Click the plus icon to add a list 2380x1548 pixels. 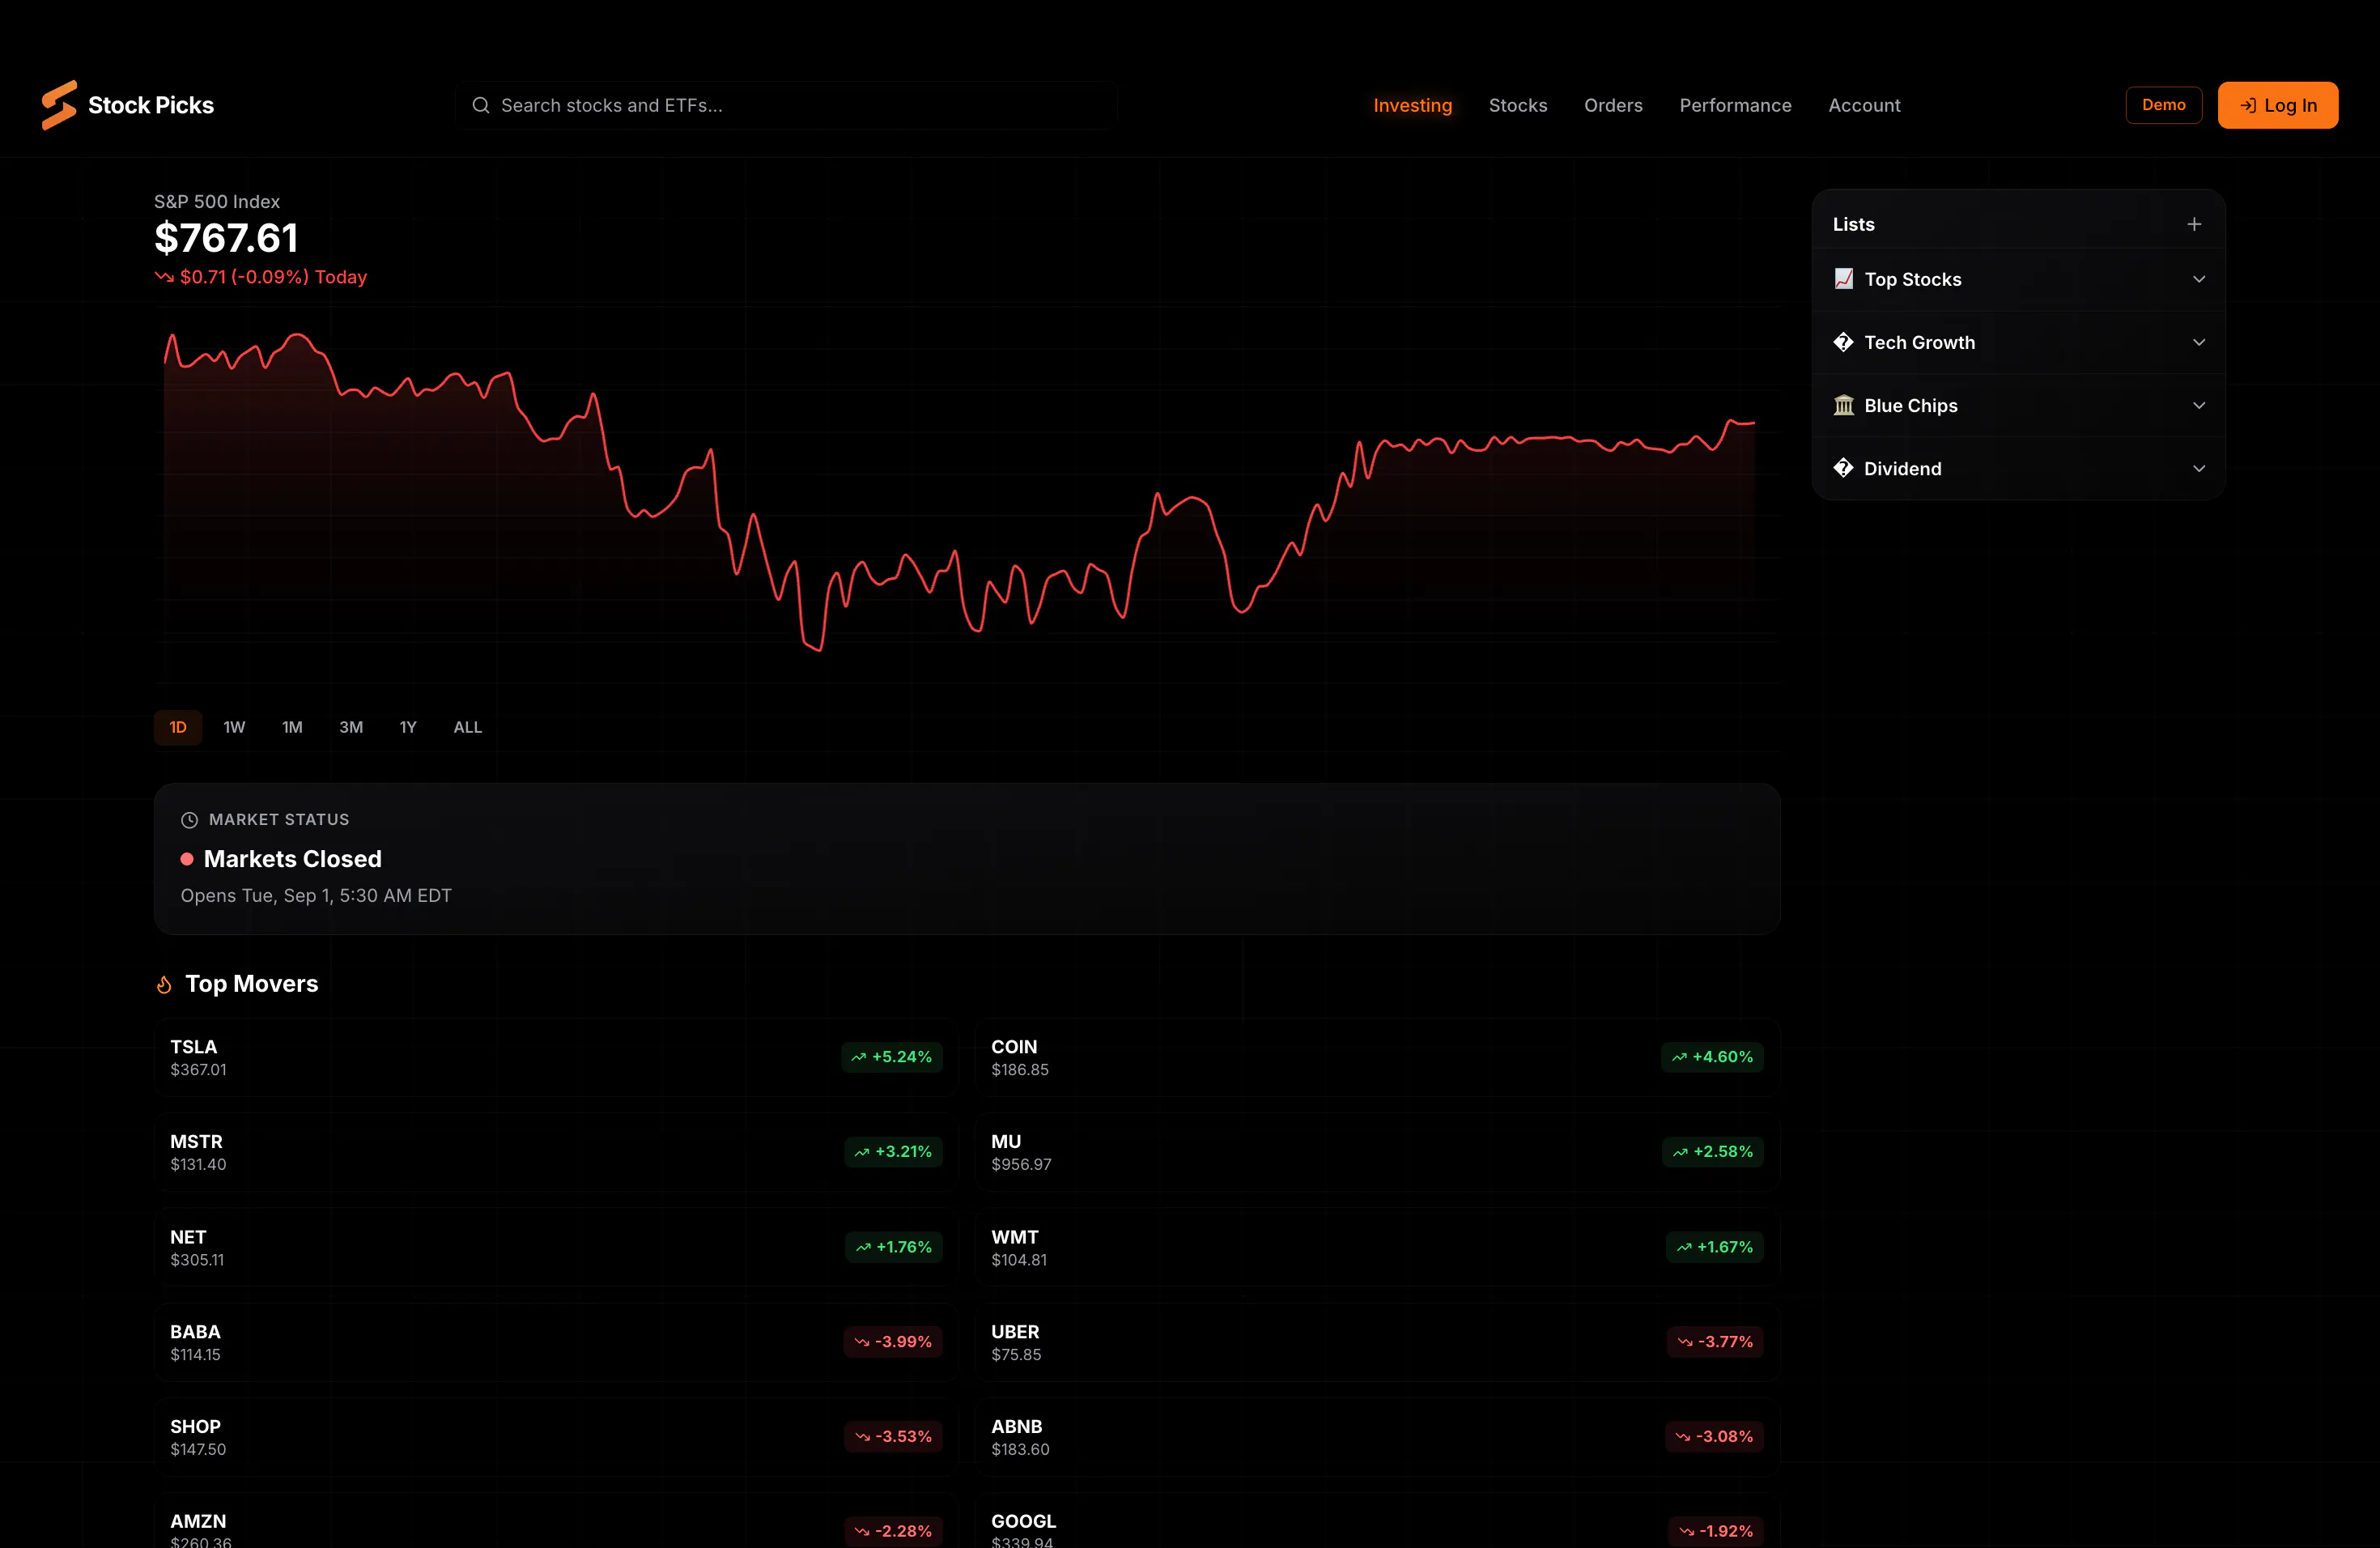(2194, 224)
